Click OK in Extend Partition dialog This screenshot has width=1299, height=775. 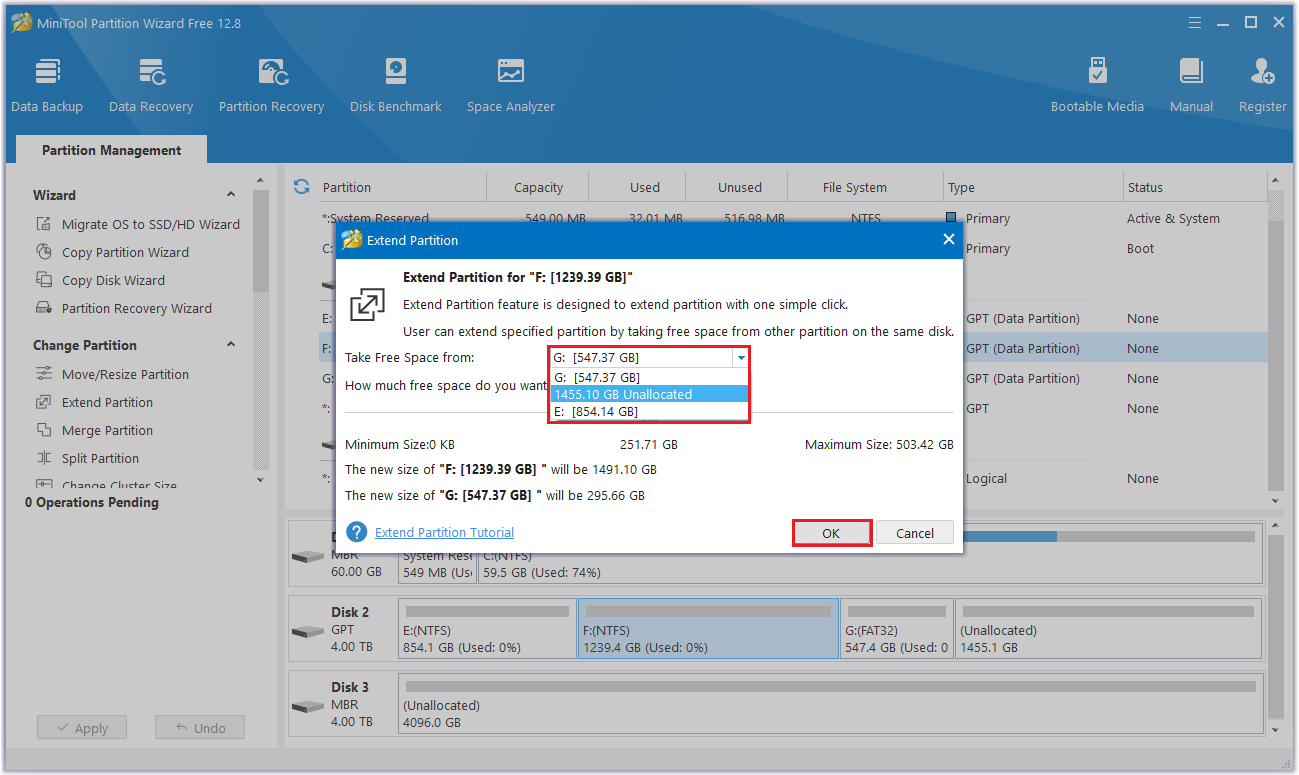point(832,533)
